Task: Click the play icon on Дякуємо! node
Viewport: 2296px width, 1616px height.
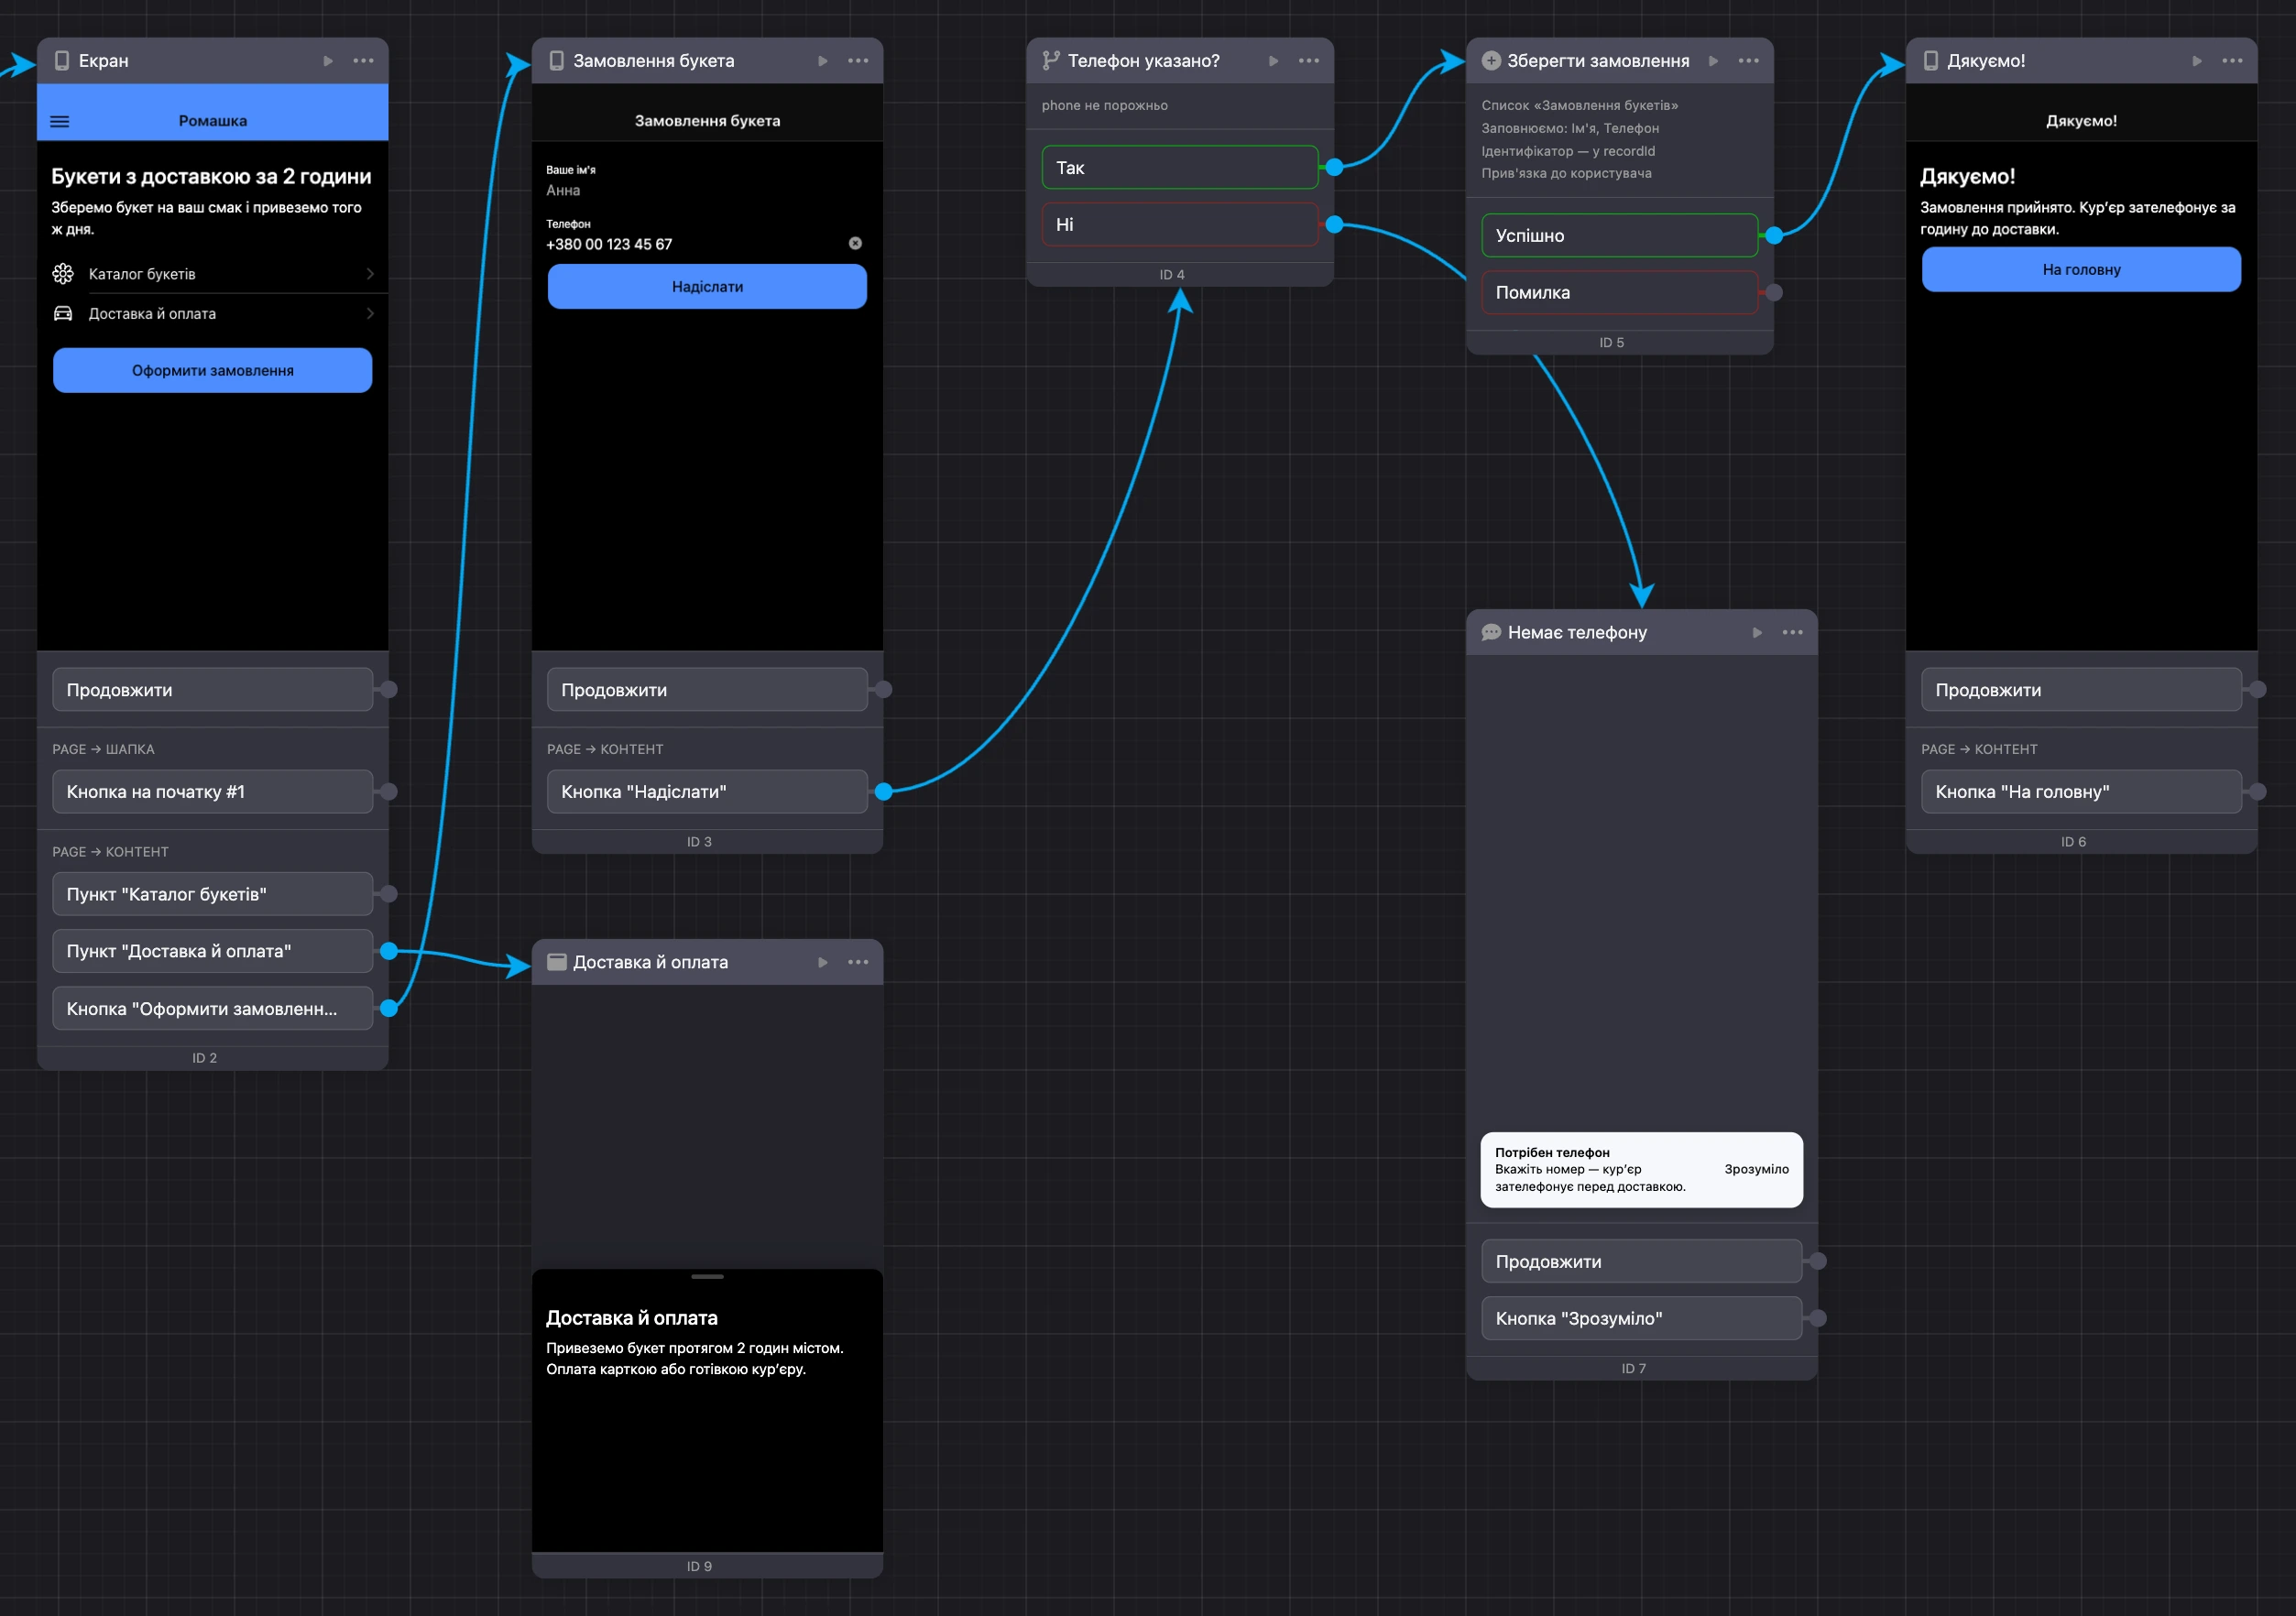Action: (2197, 61)
